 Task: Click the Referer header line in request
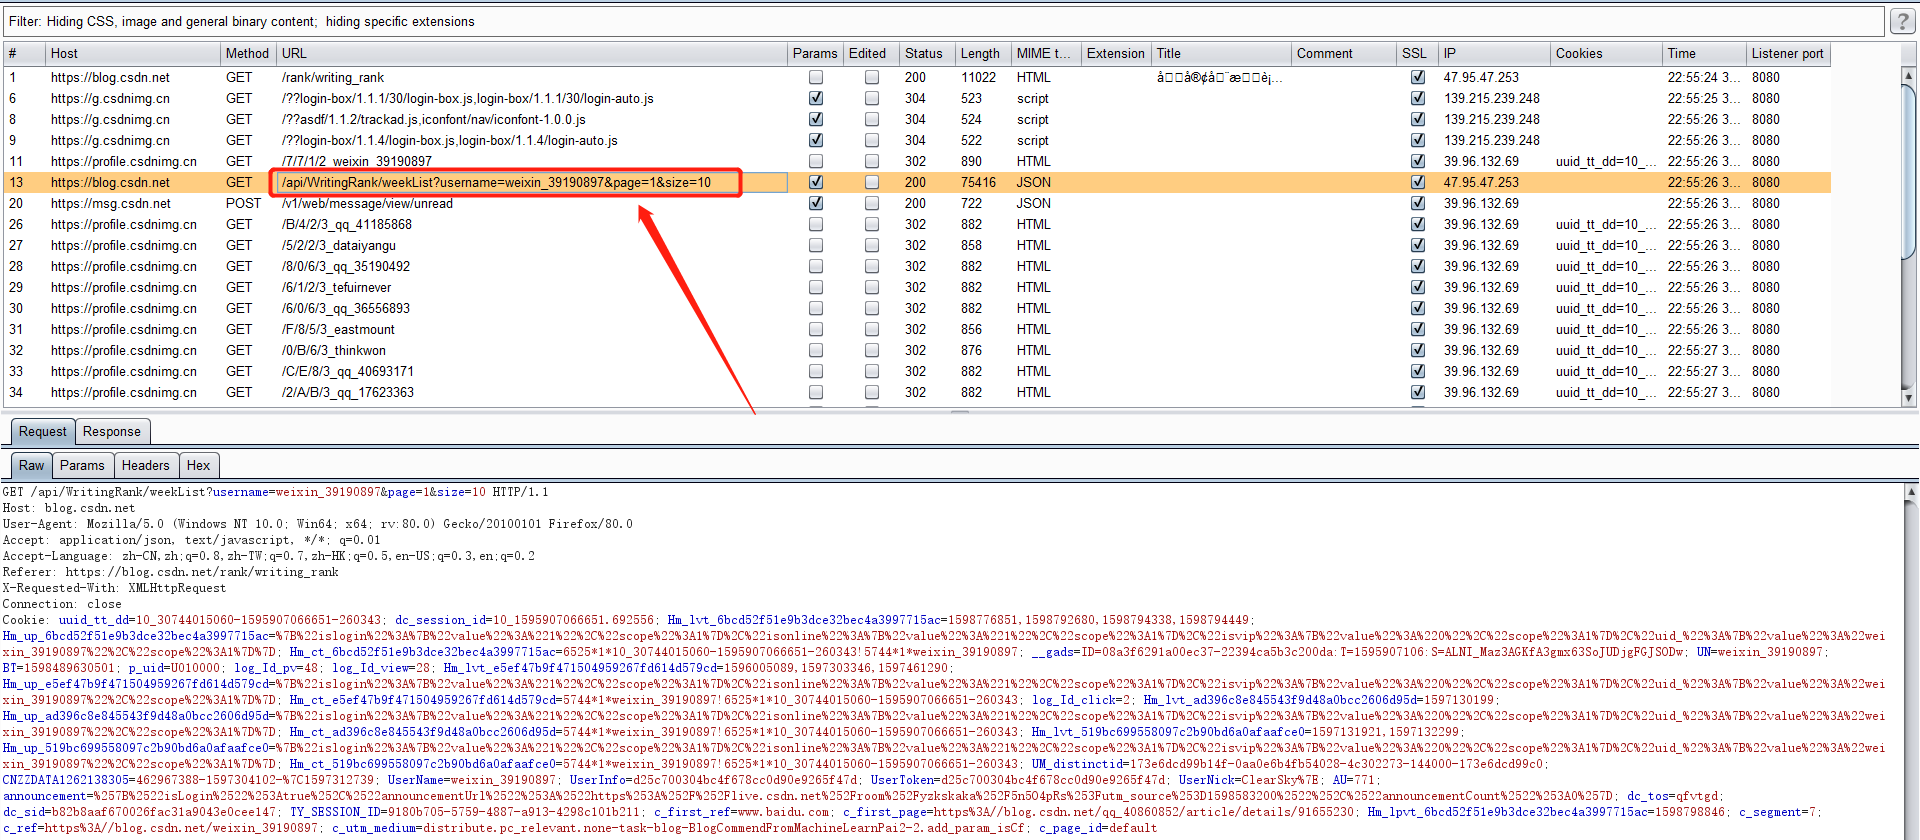pyautogui.click(x=171, y=572)
